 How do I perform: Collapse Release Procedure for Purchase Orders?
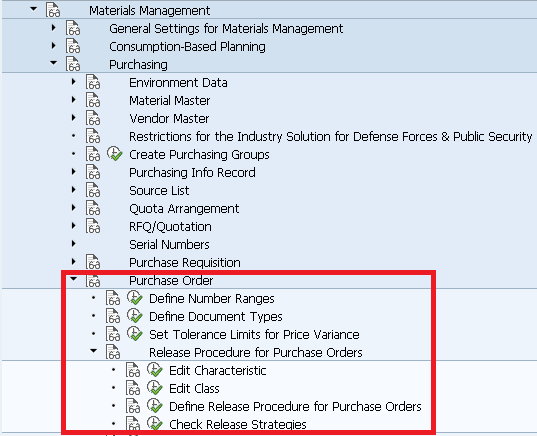pyautogui.click(x=93, y=351)
